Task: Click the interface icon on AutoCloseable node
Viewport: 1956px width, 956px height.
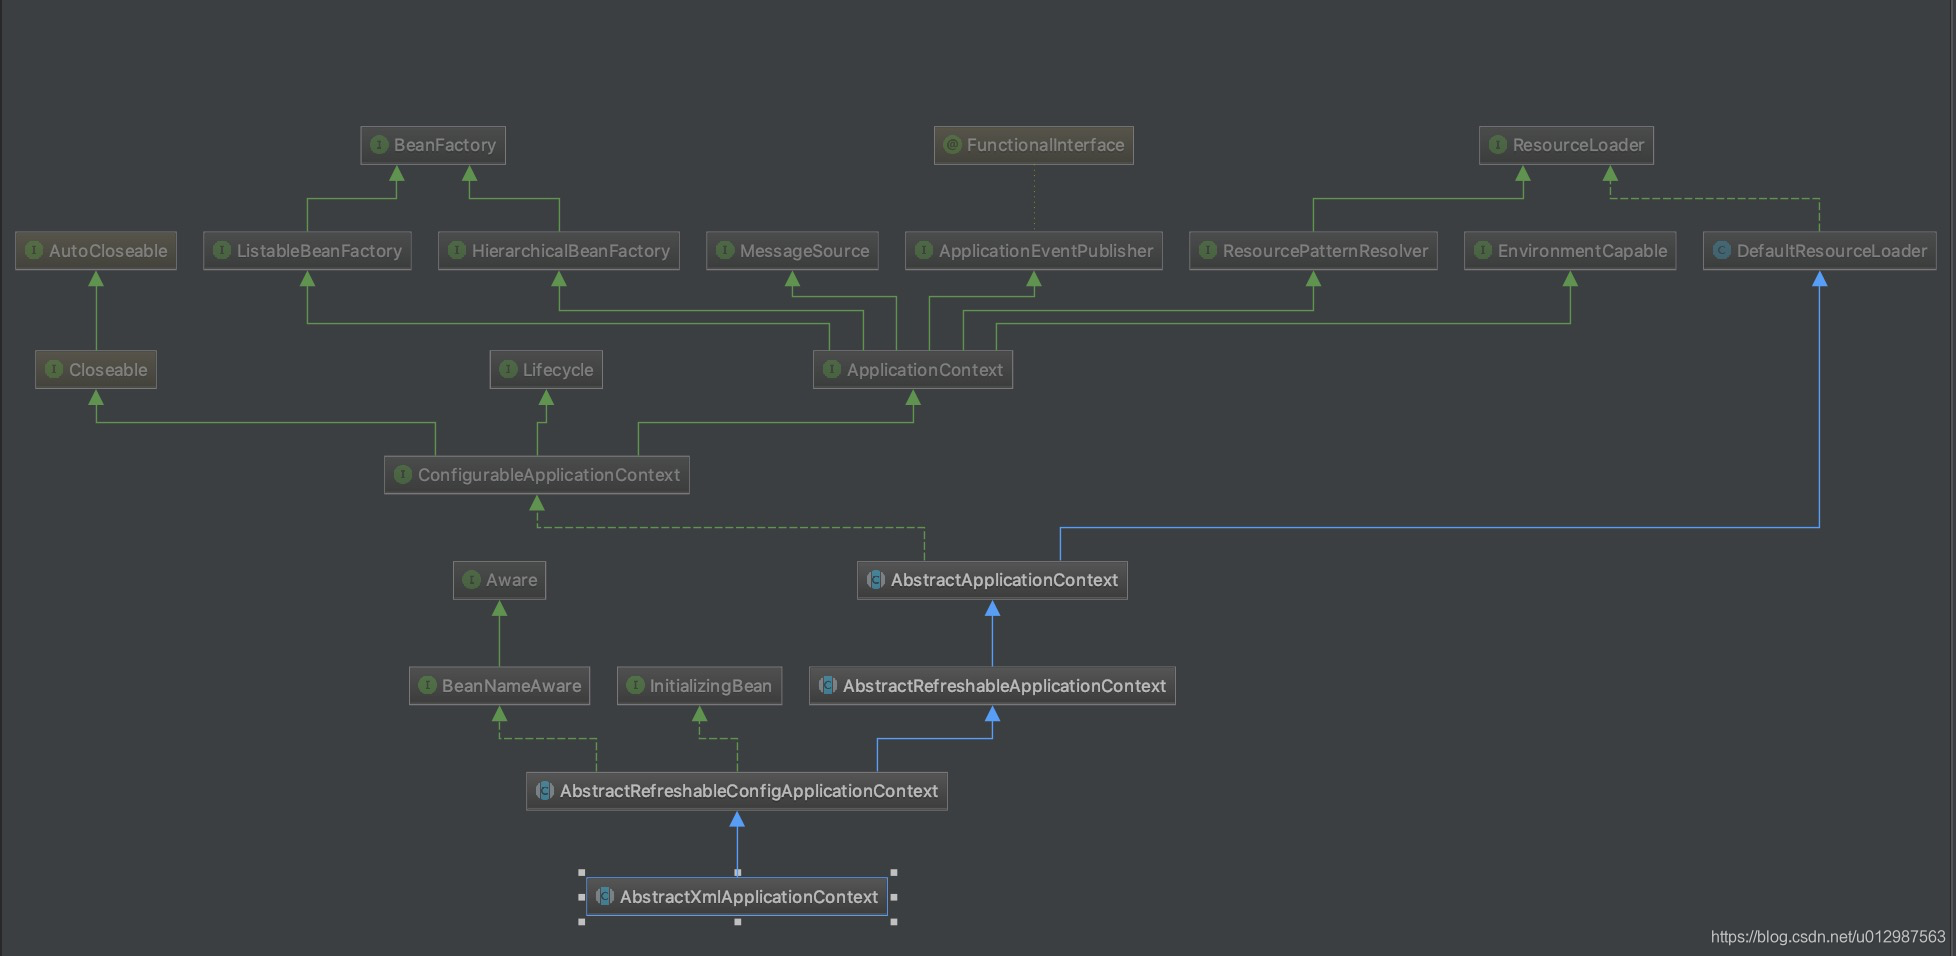Action: [x=32, y=251]
